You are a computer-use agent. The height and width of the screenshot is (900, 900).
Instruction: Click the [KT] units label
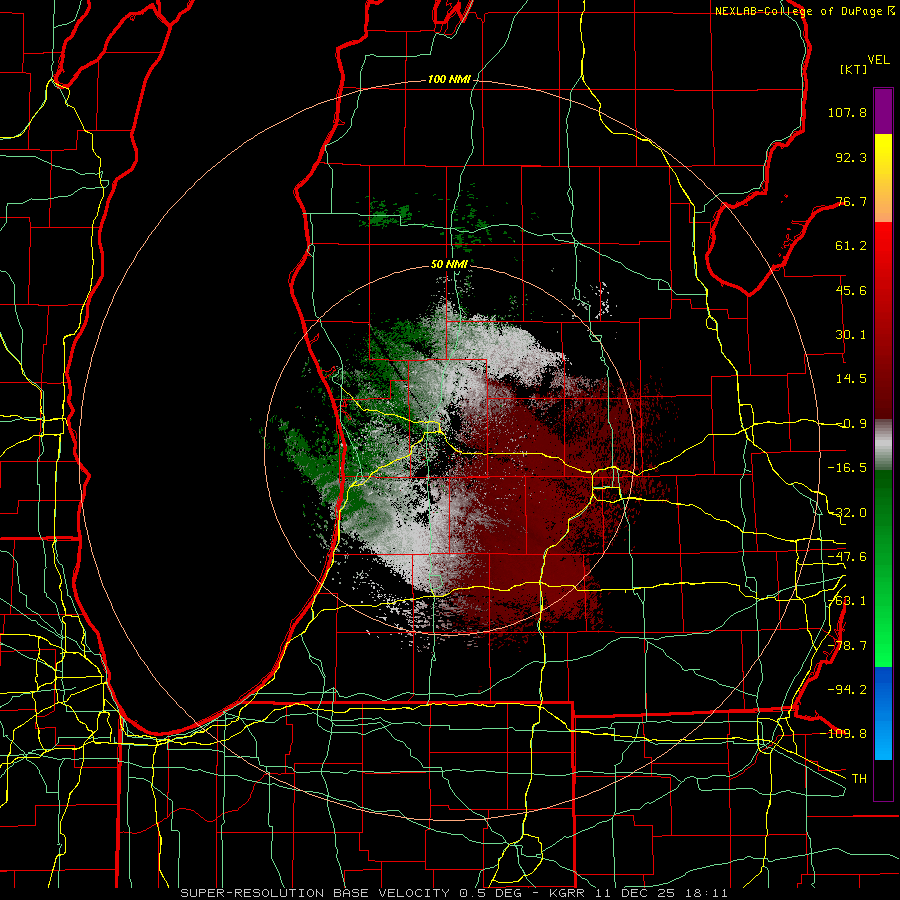[854, 69]
